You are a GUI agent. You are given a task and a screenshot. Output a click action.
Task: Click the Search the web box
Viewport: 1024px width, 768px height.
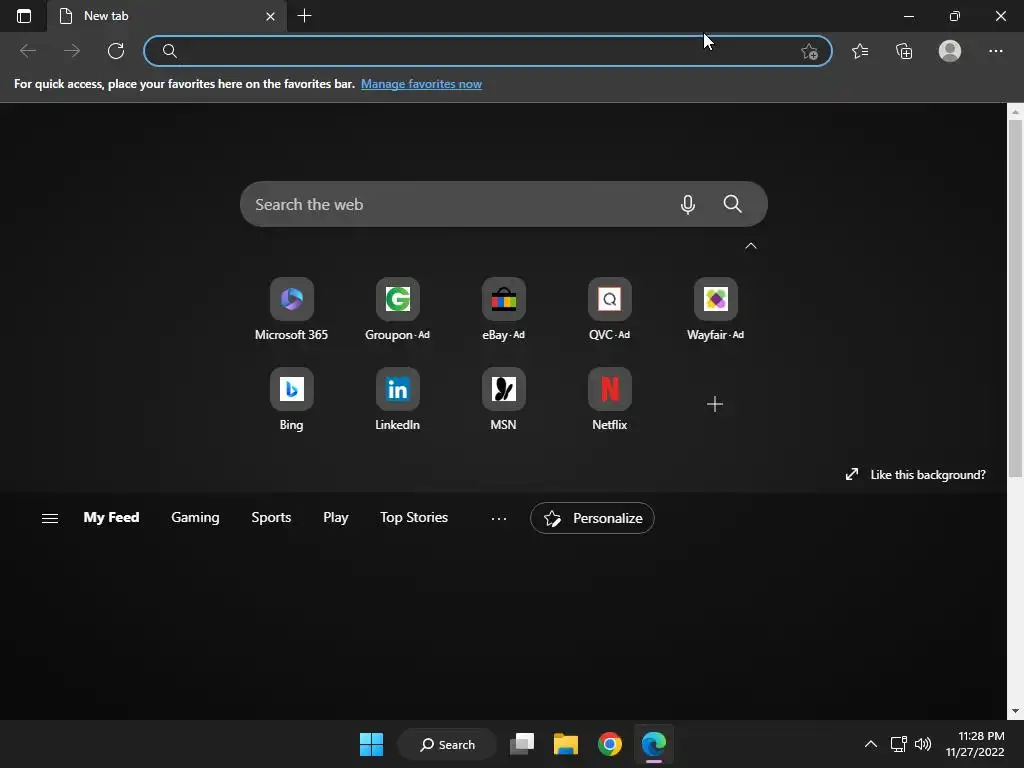(504, 204)
